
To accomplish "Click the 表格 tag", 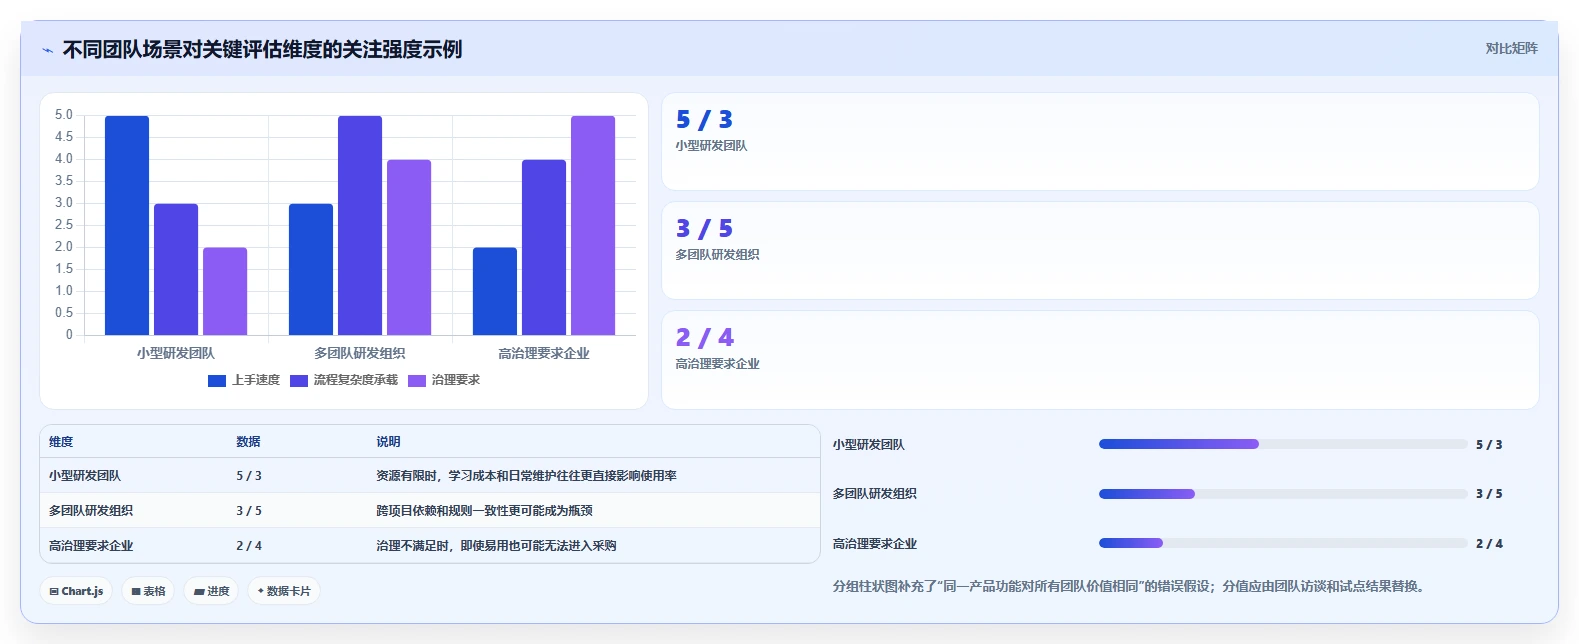I will click(148, 591).
